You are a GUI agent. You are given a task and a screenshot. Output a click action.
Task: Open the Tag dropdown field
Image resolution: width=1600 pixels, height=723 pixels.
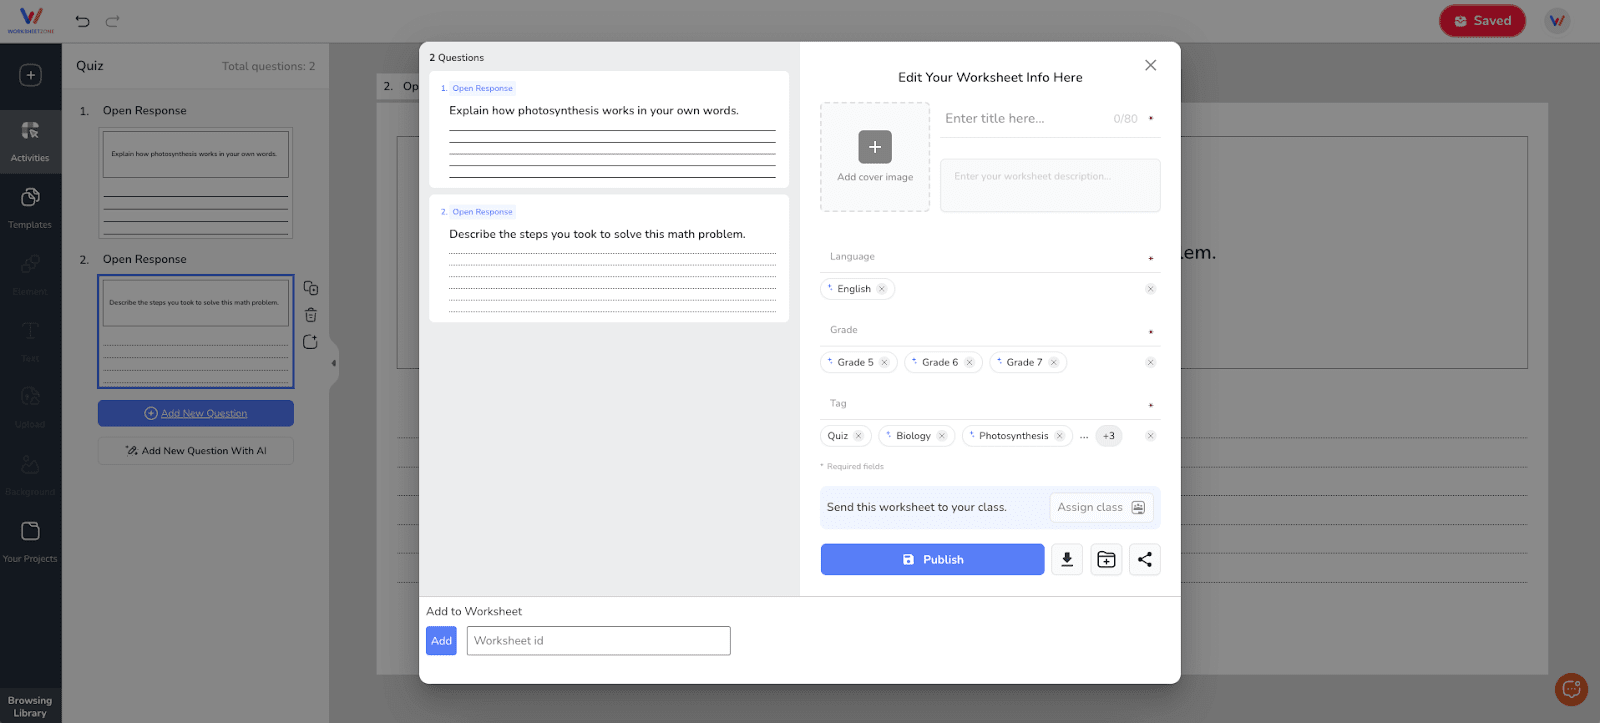[990, 404]
